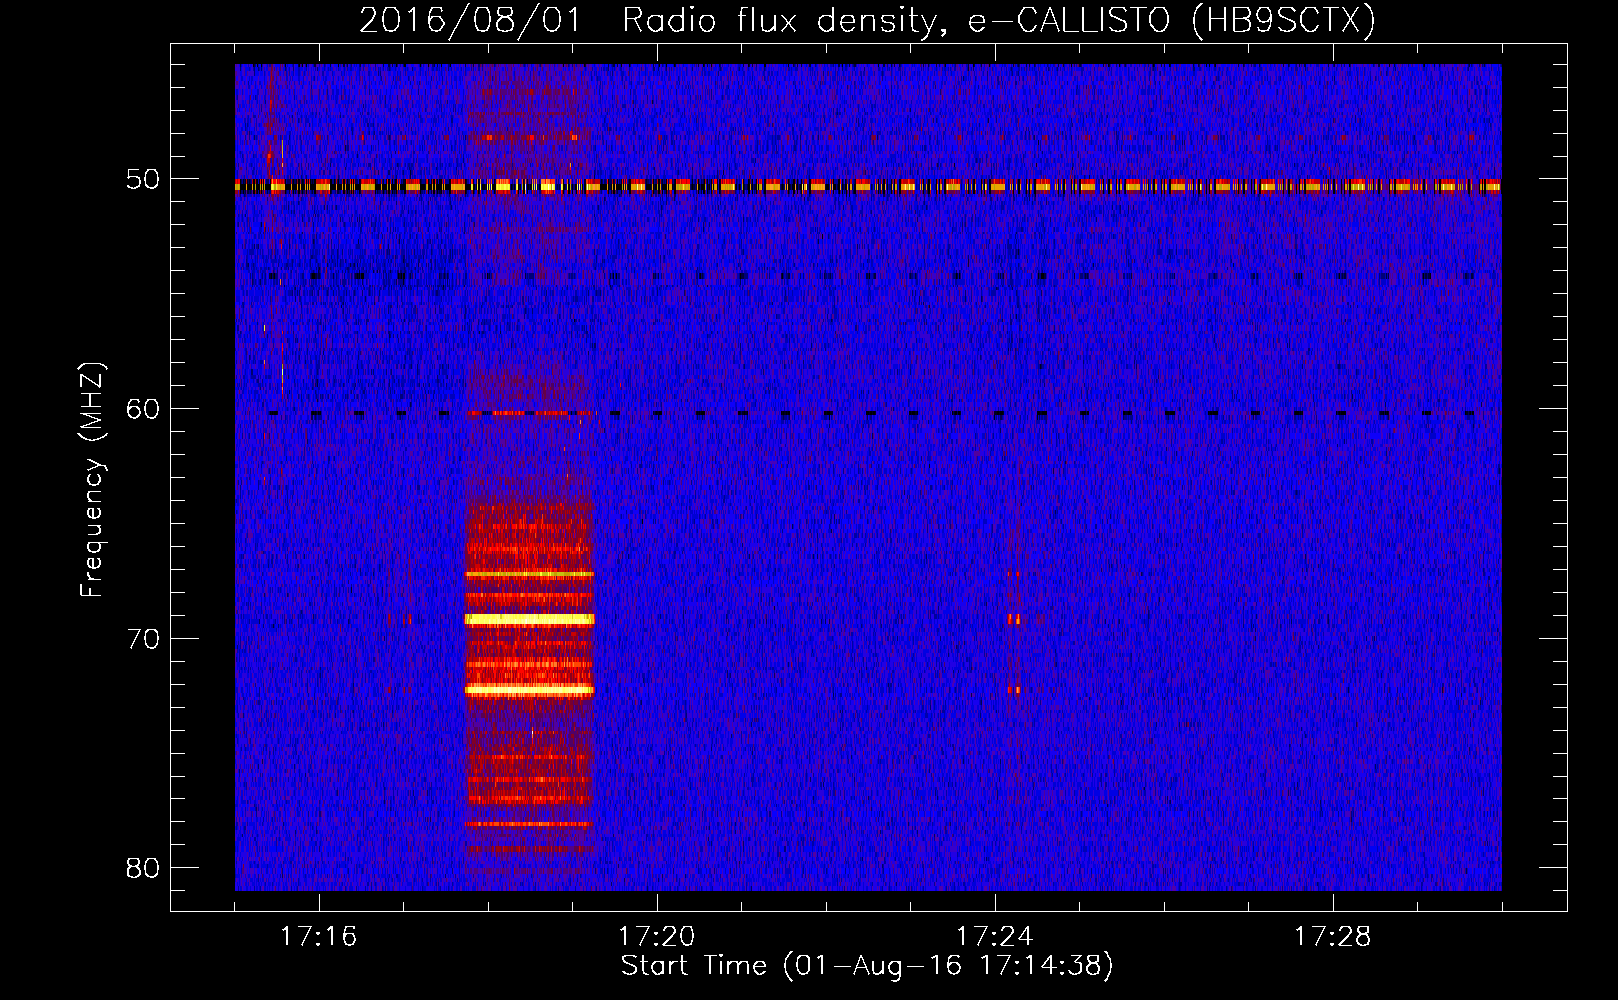Click the bright burst band near 72 MHz
This screenshot has width=1618, height=1000.
point(530,689)
